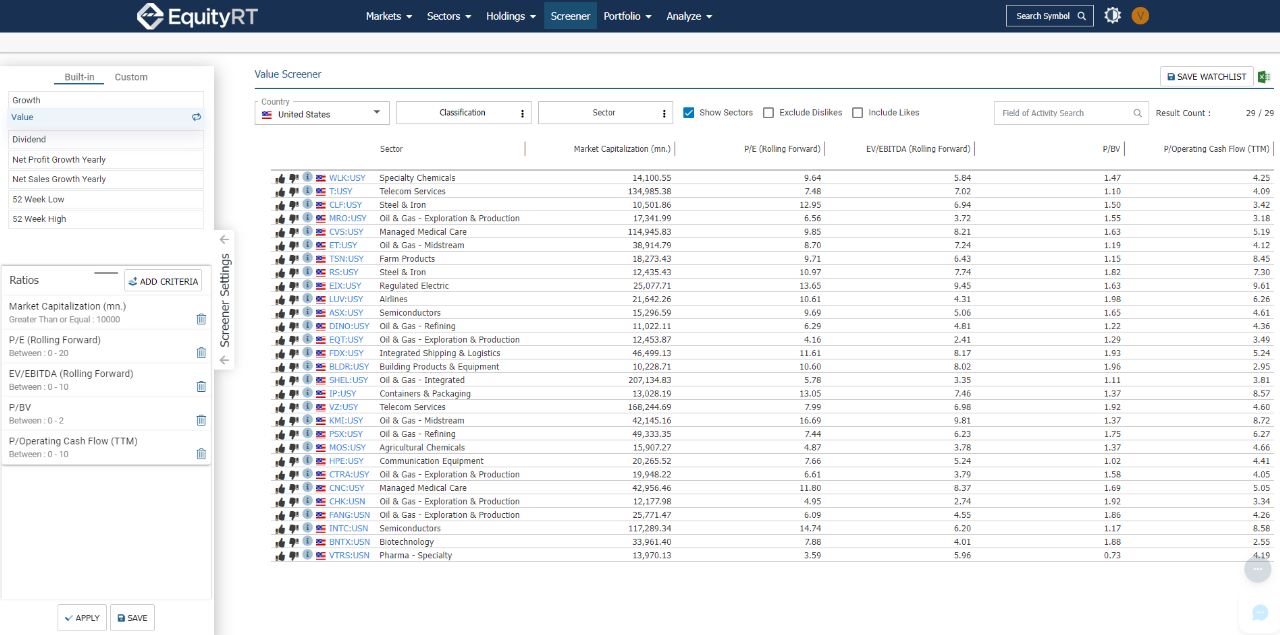This screenshot has width=1280, height=635.
Task: Click the grey floating round button above chat
Action: click(1258, 569)
